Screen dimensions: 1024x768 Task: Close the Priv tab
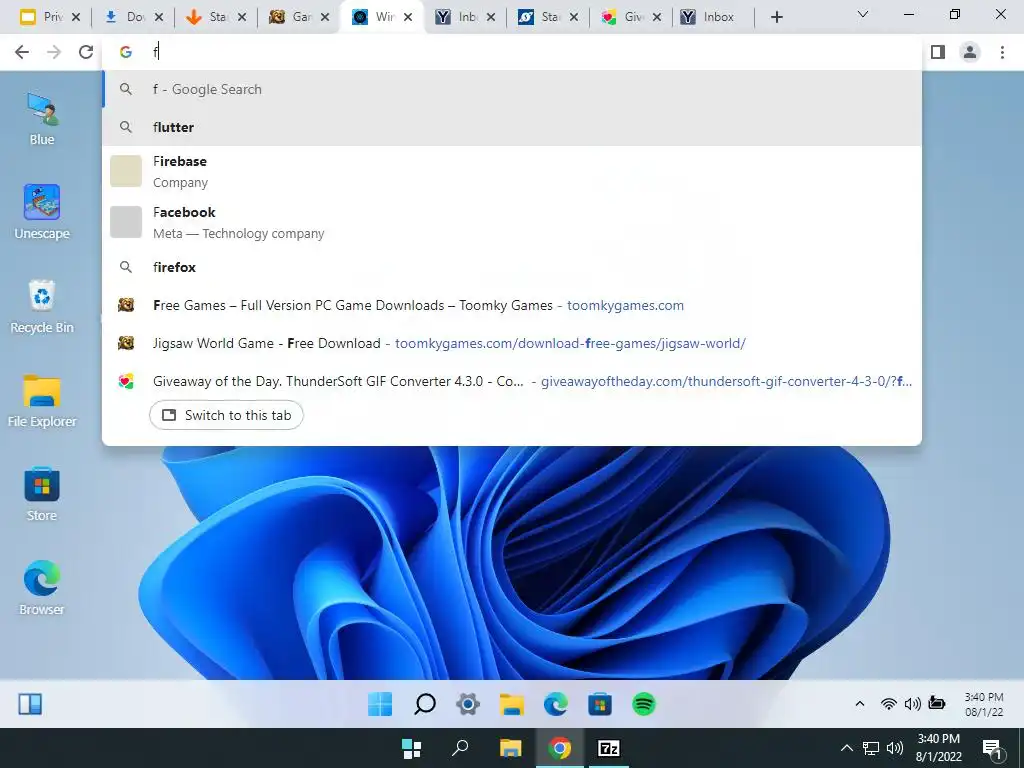click(76, 18)
